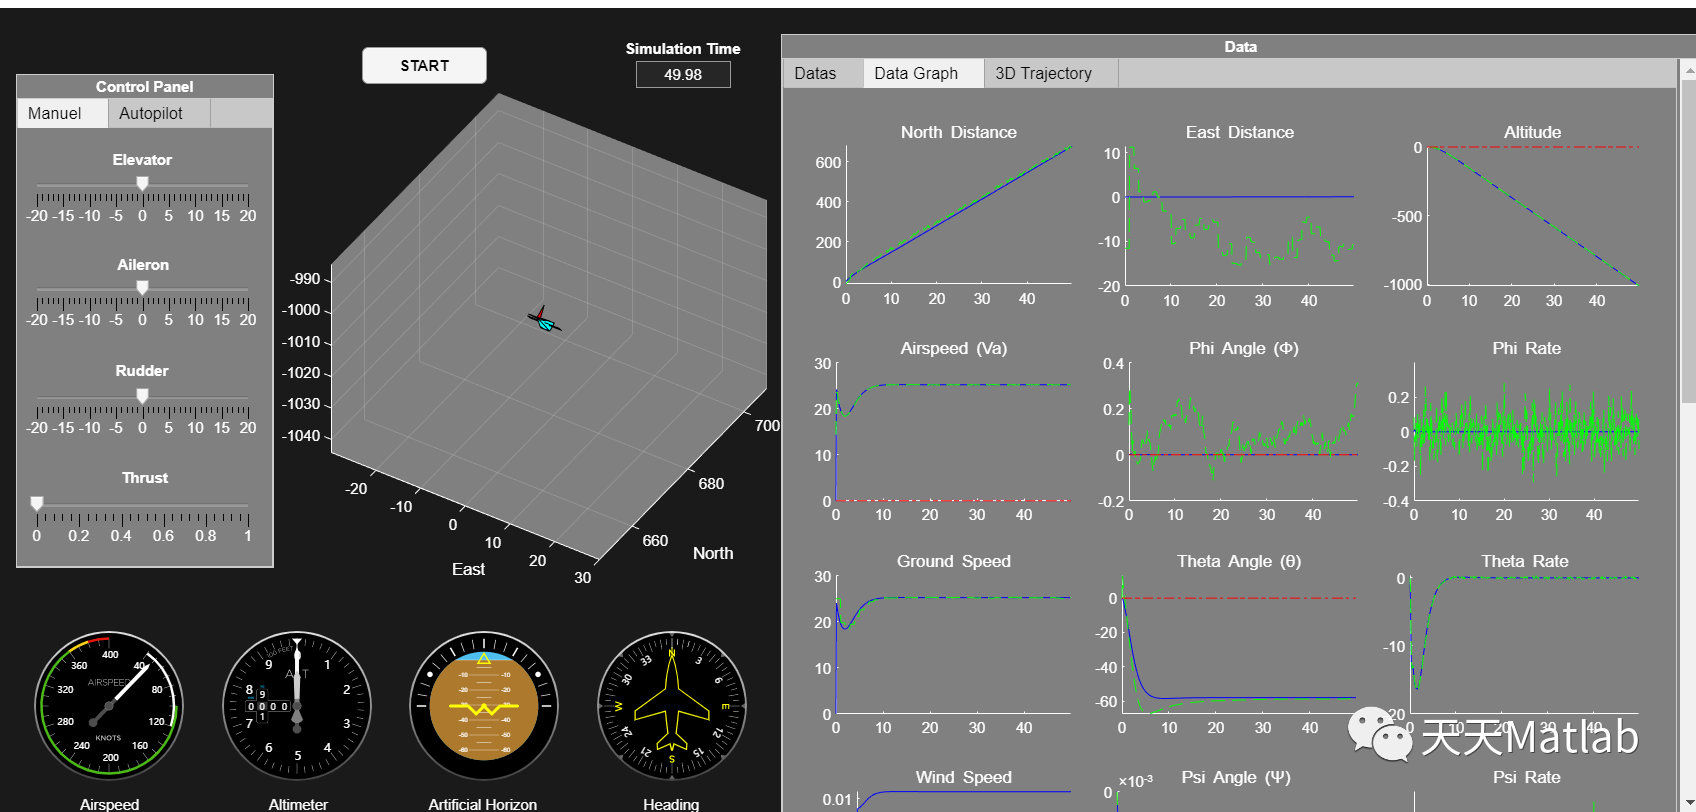Click the Theta Angle graph
Viewport: 1696px width, 812px height.
tap(1239, 645)
